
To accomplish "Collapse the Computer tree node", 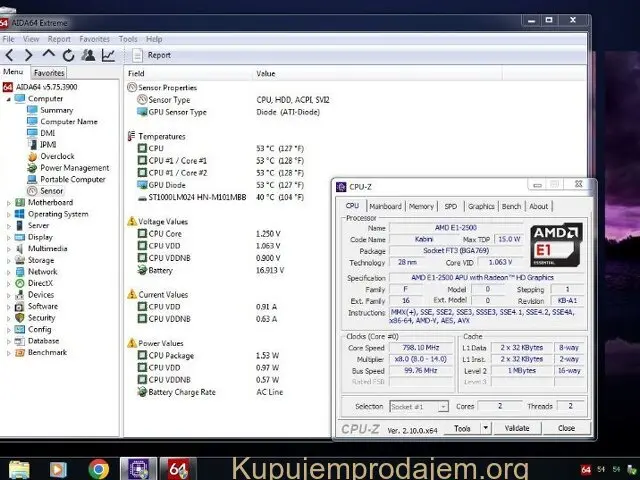I will [x=10, y=99].
